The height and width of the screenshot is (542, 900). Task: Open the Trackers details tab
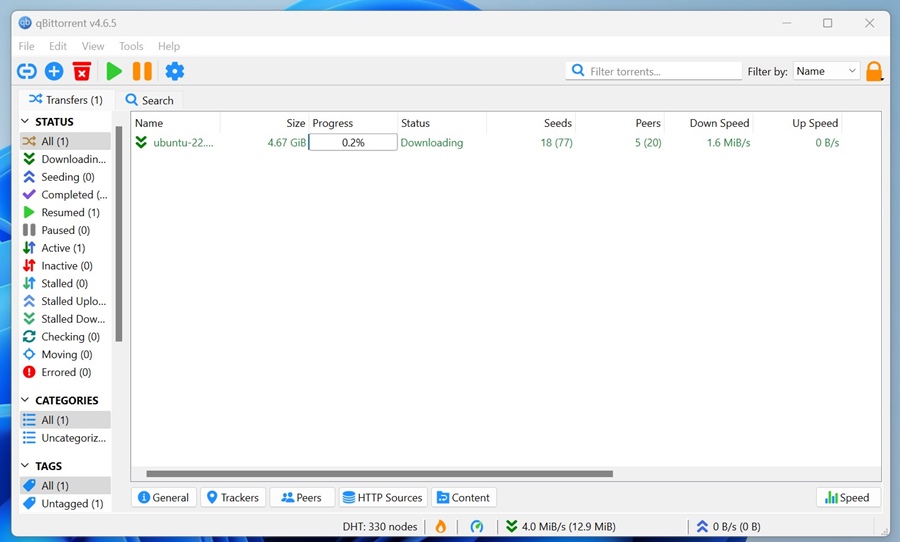[x=233, y=497]
